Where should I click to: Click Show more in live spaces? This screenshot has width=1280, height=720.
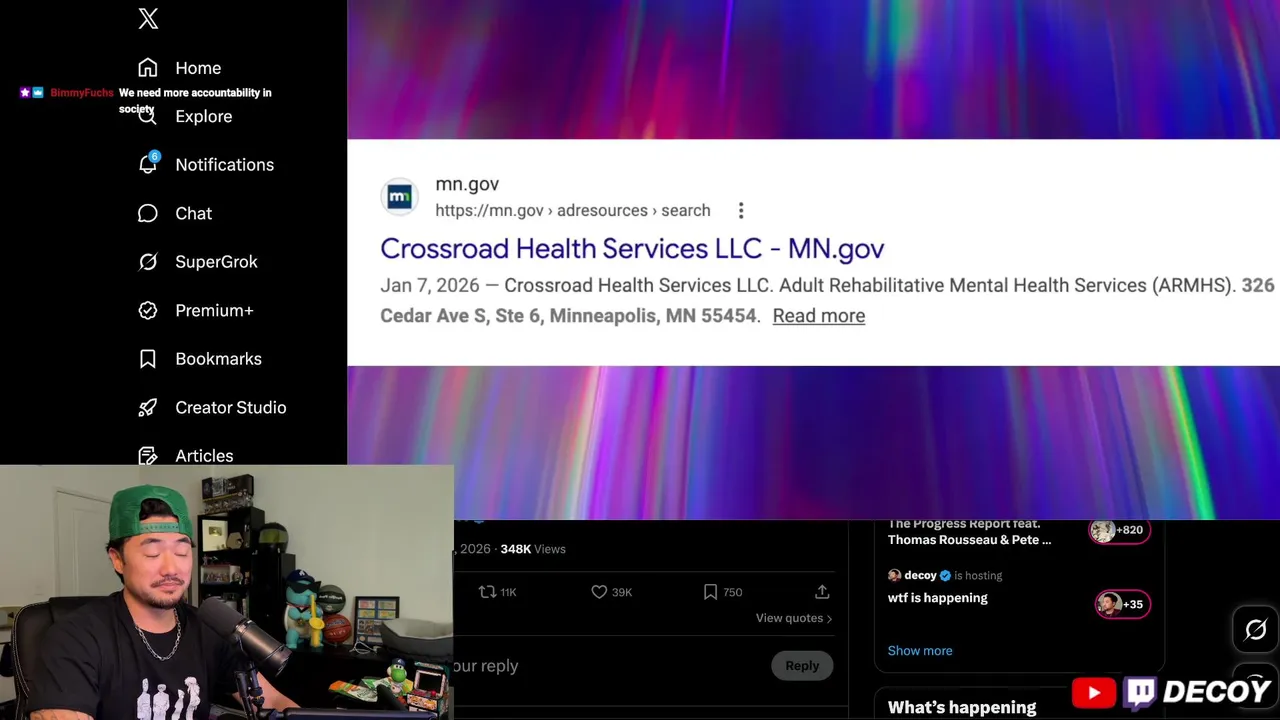(x=920, y=651)
